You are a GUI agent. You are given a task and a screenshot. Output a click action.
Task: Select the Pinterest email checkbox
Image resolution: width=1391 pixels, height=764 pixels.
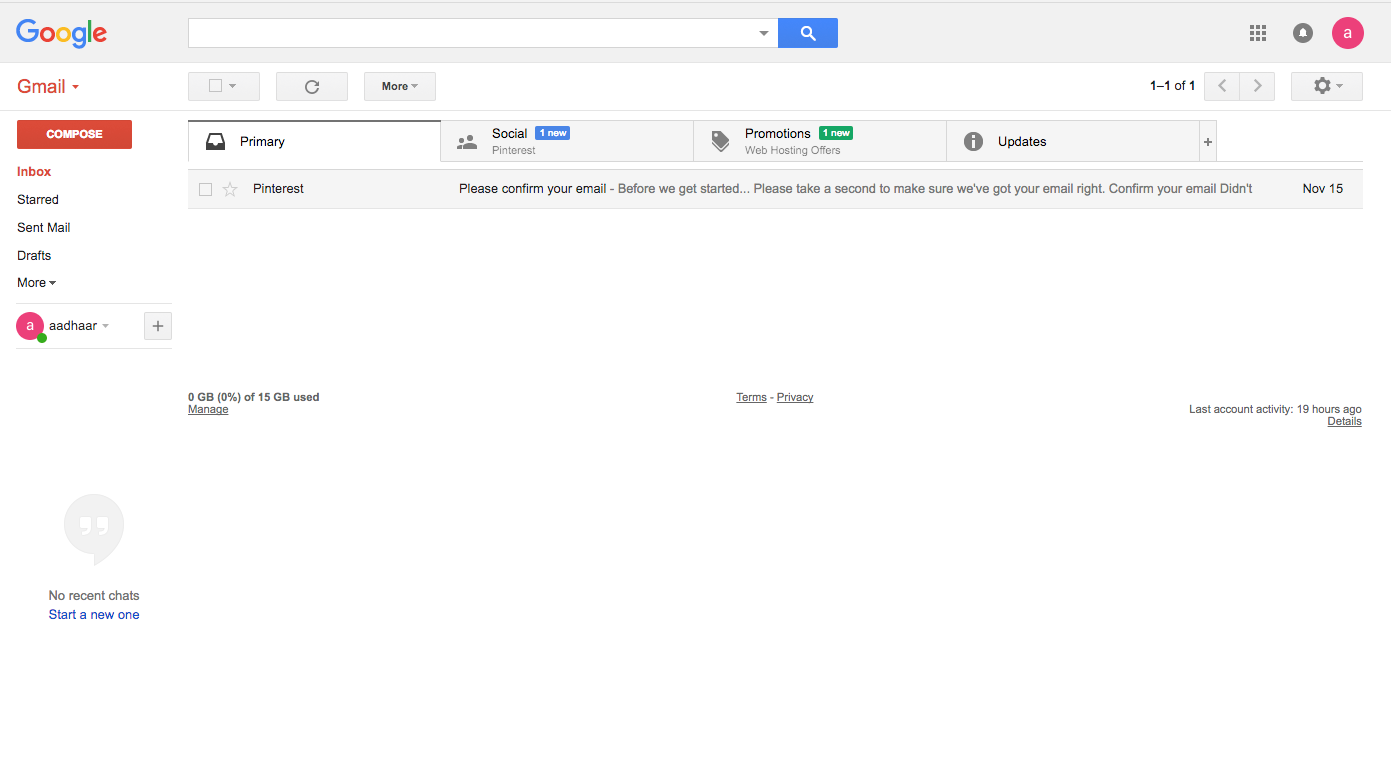[x=205, y=189]
